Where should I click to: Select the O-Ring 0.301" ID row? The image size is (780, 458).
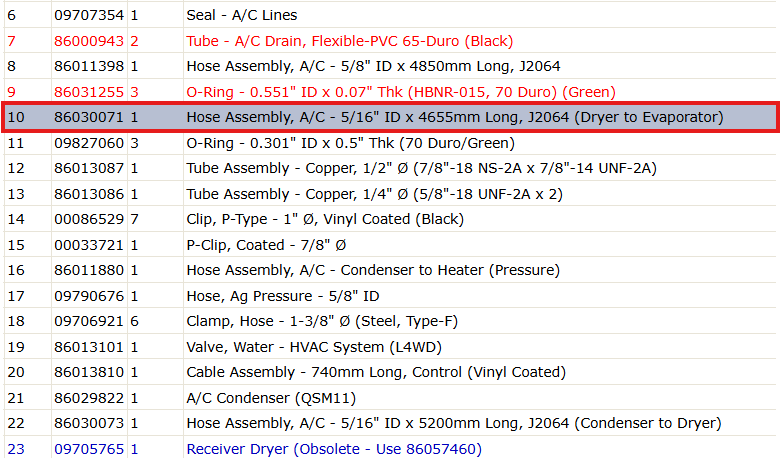coord(390,143)
